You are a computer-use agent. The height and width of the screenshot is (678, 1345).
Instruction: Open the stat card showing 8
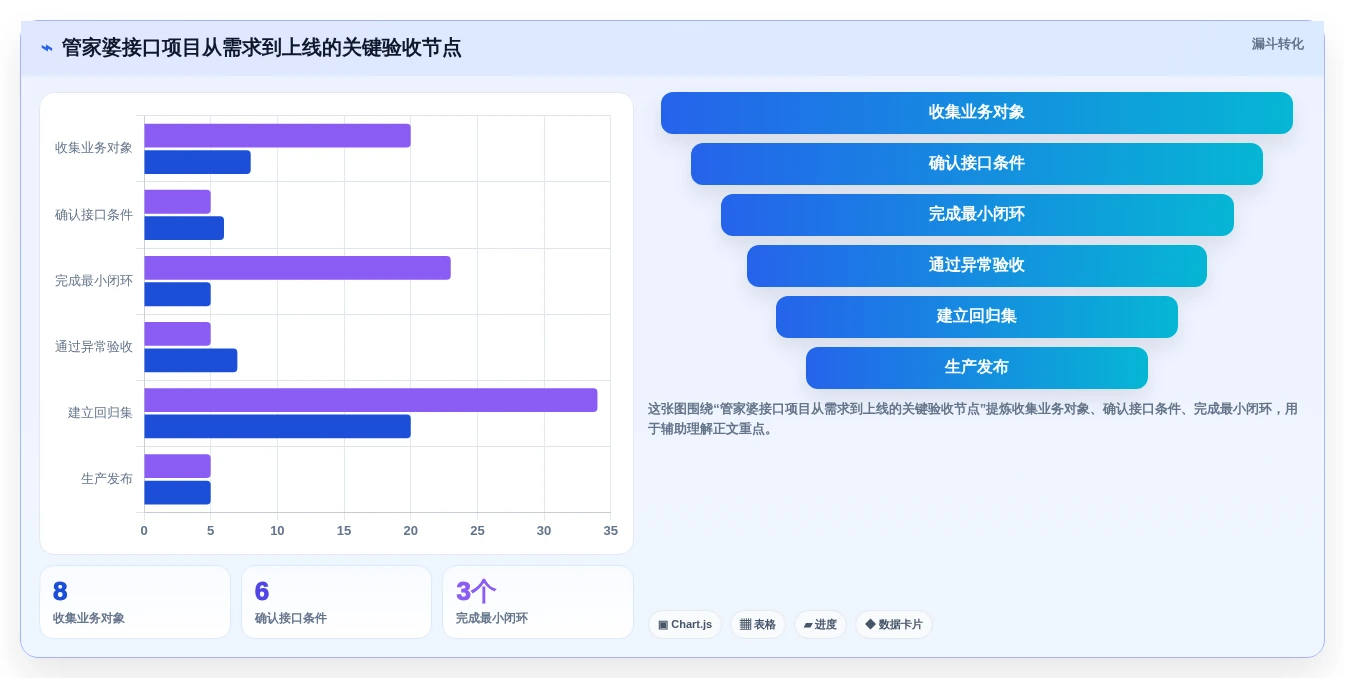click(135, 602)
